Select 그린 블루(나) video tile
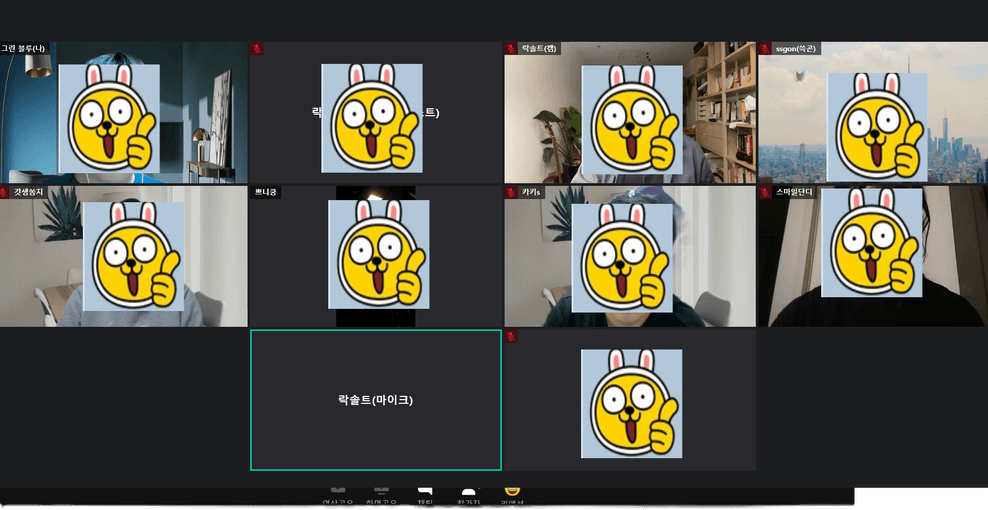The height and width of the screenshot is (510, 988). [x=124, y=113]
